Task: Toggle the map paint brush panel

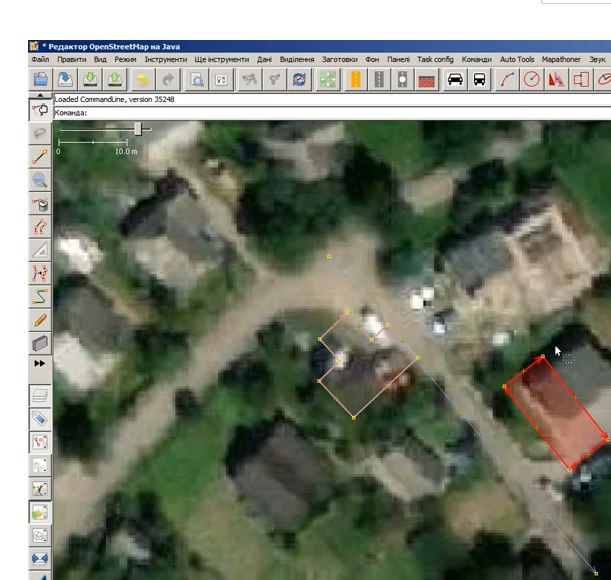Action: tap(40, 489)
